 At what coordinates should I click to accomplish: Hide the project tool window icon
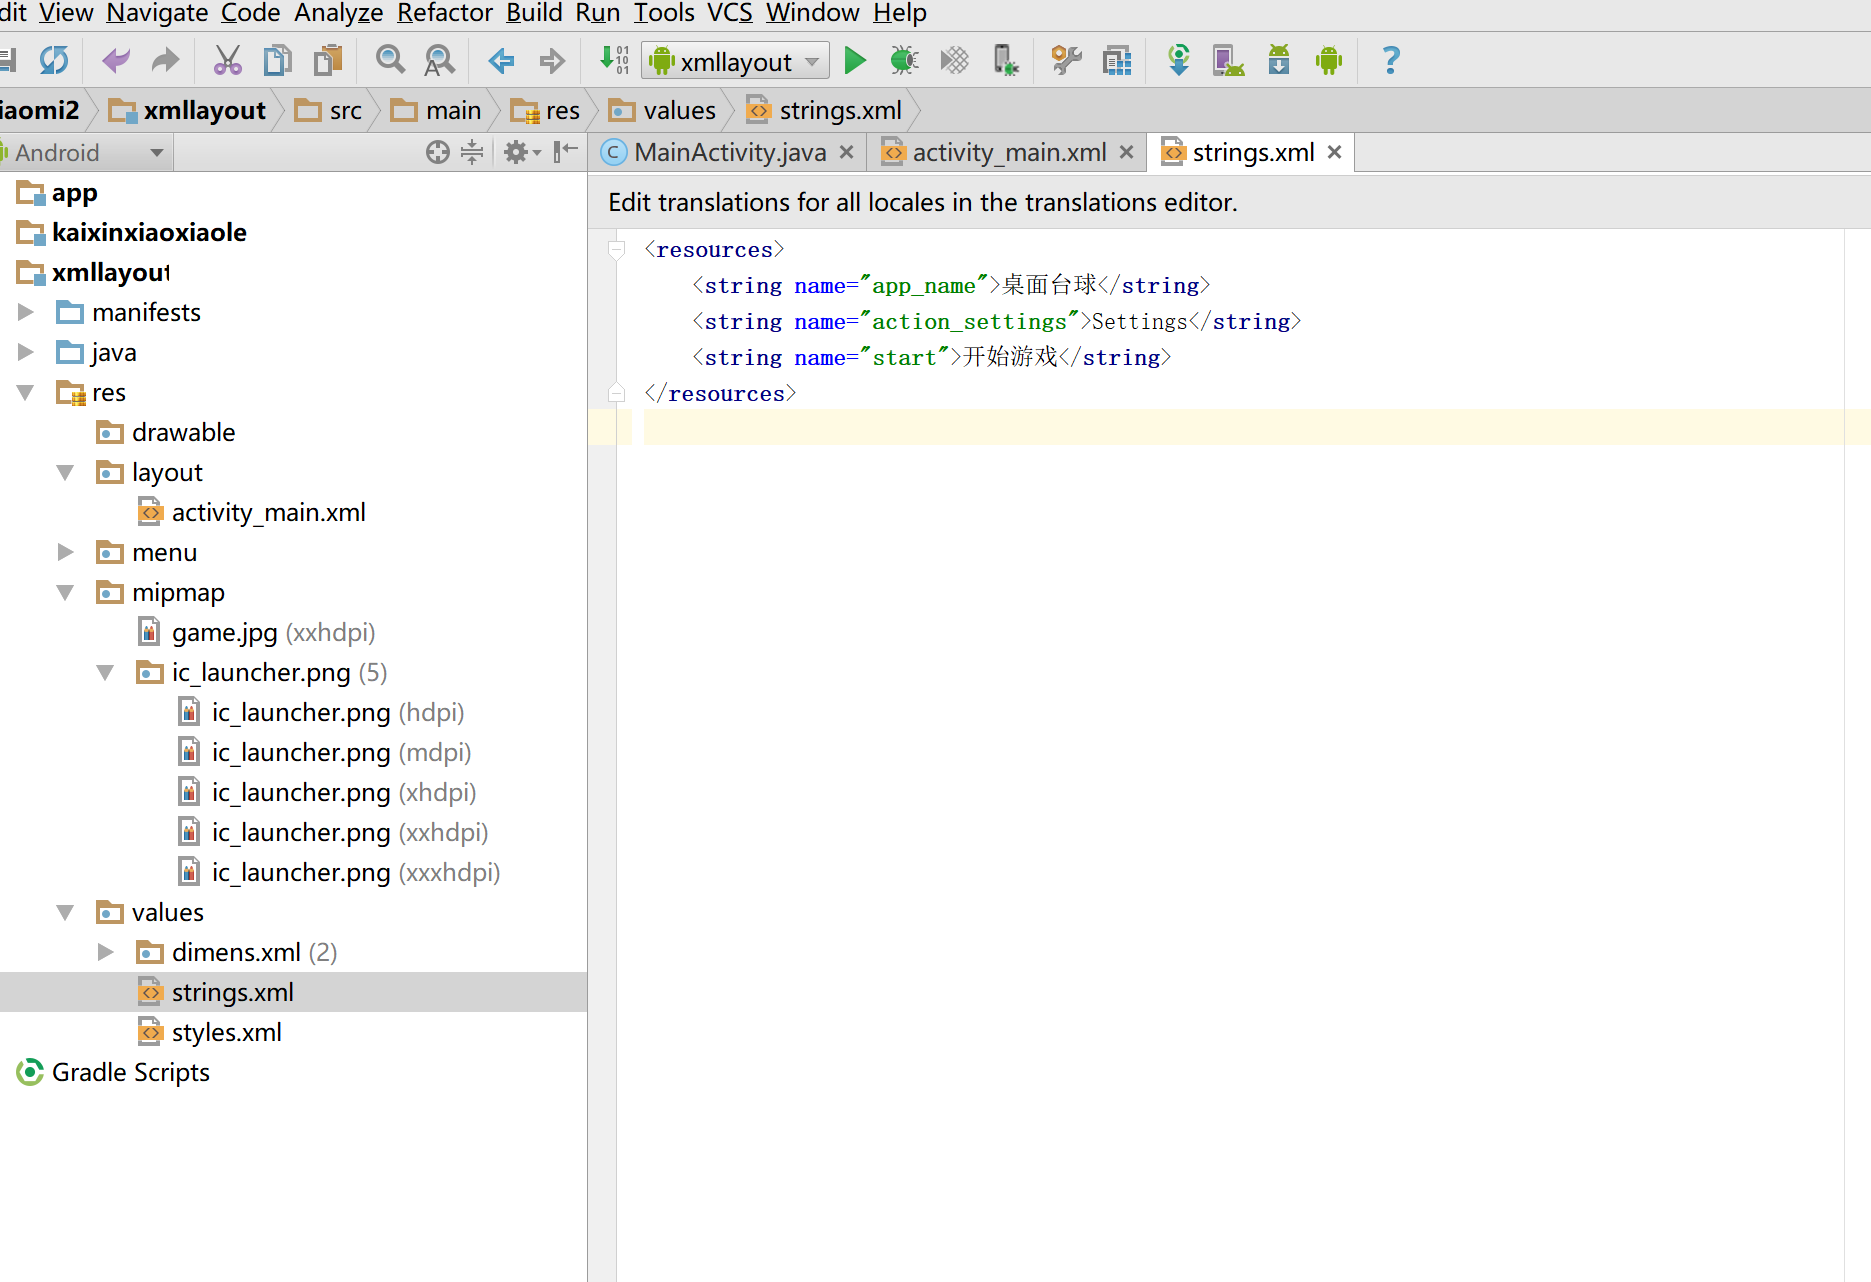pos(565,152)
